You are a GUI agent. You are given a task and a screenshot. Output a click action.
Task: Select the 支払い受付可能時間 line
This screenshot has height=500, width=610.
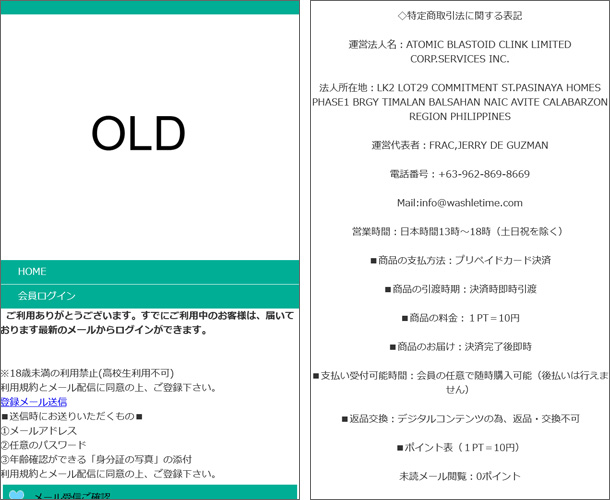(461, 382)
